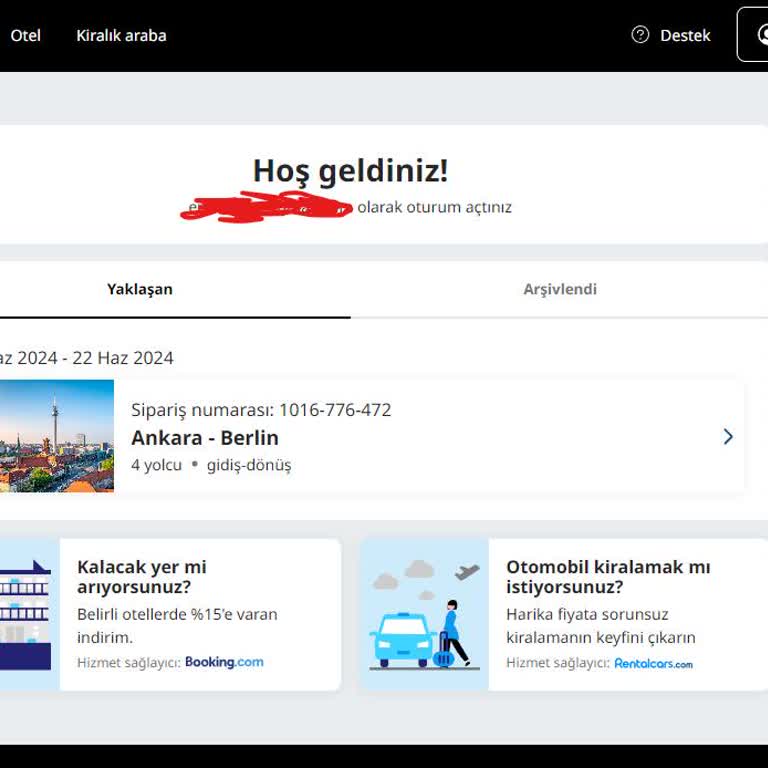The image size is (768, 768).
Task: Open the Kiralık araba menu item
Action: (121, 36)
